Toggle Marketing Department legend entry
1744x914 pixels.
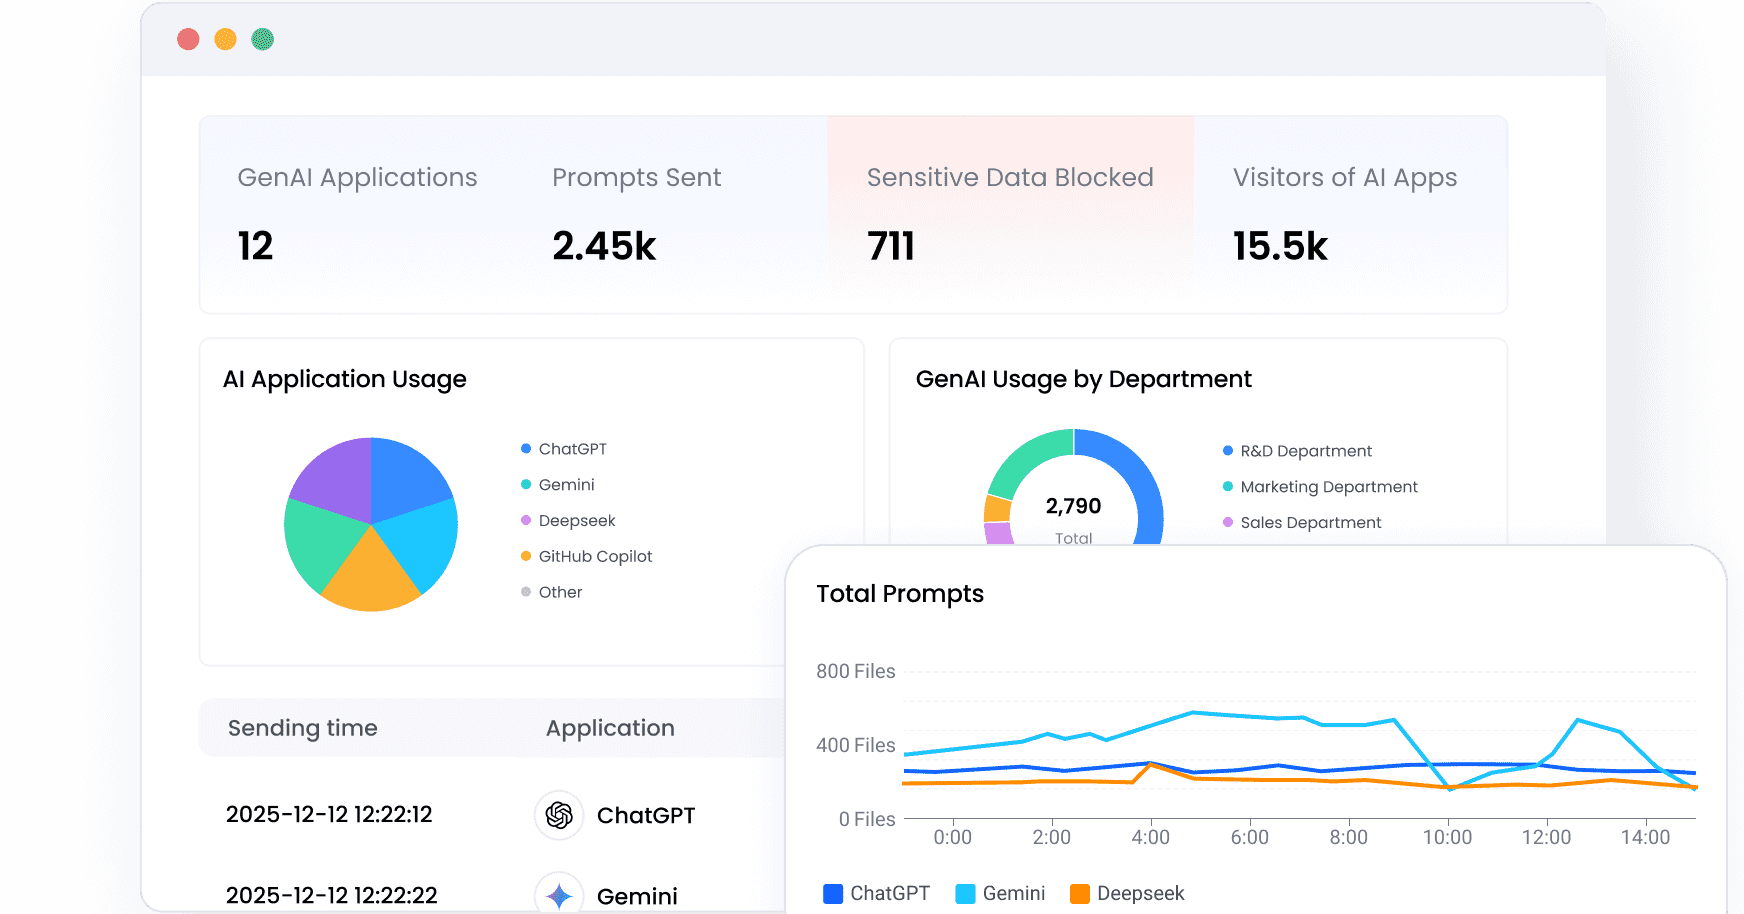(x=1320, y=487)
